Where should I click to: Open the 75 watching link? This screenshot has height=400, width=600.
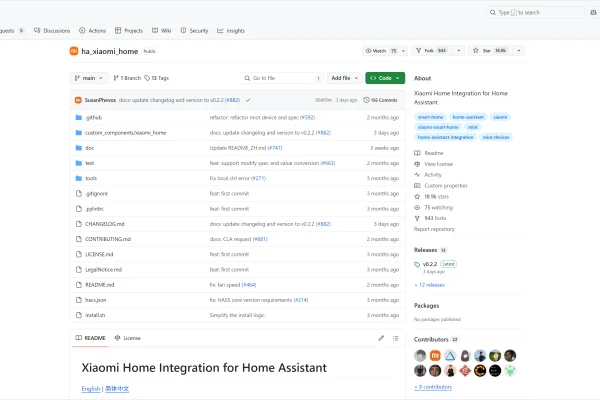click(x=434, y=207)
